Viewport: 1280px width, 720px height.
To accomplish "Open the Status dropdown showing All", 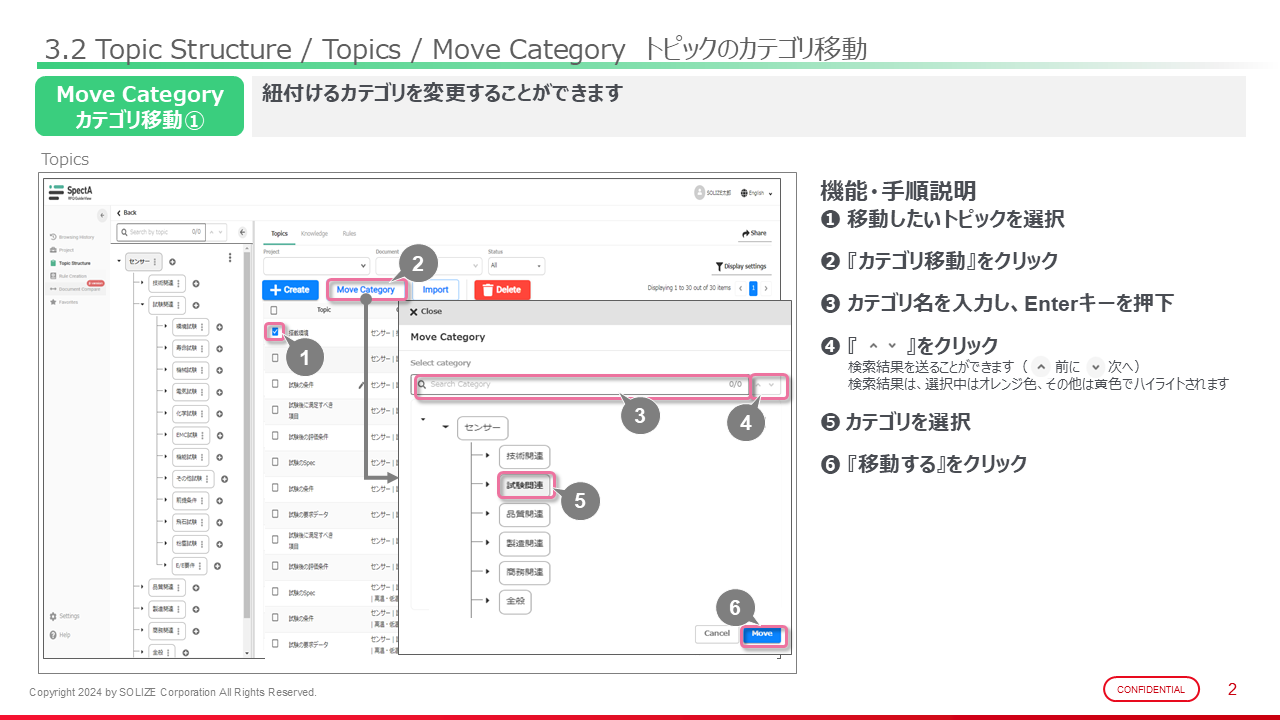I will point(516,267).
